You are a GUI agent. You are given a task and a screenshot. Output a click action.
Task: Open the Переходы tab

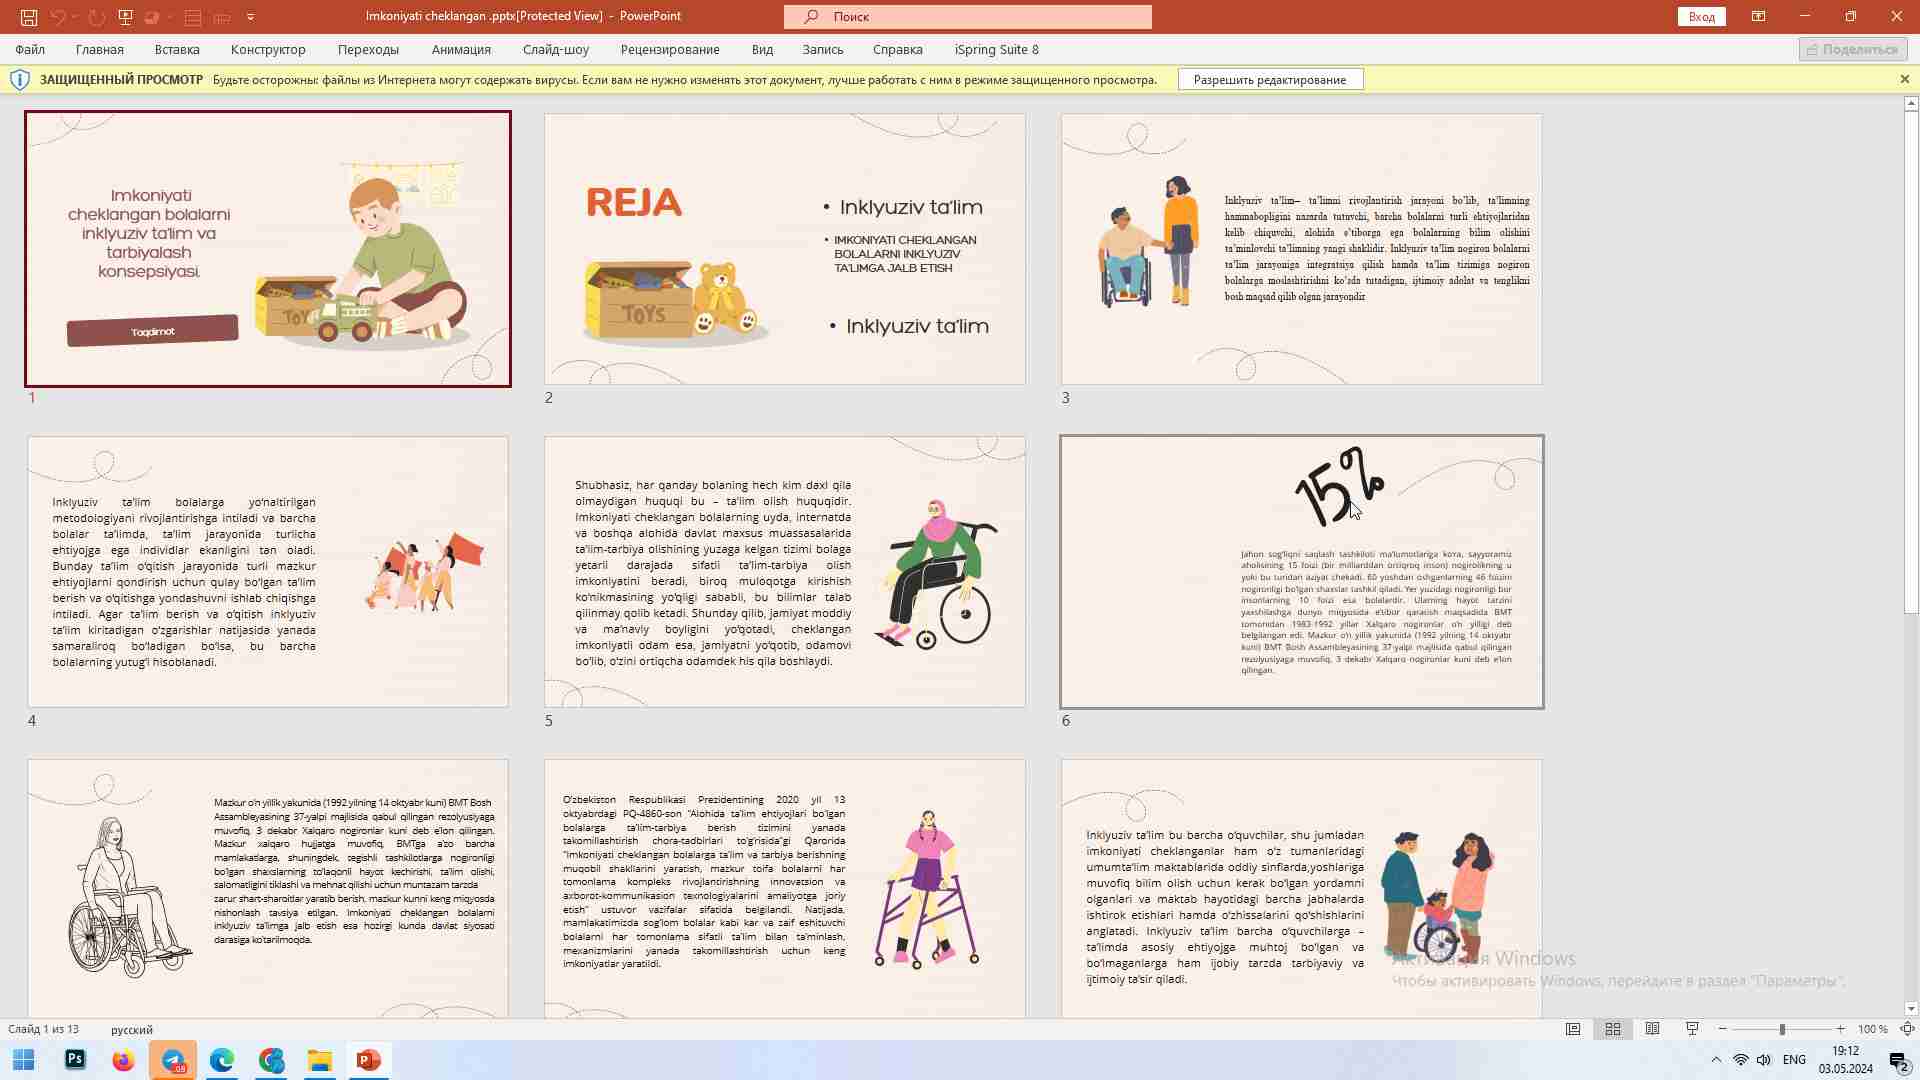coord(368,49)
